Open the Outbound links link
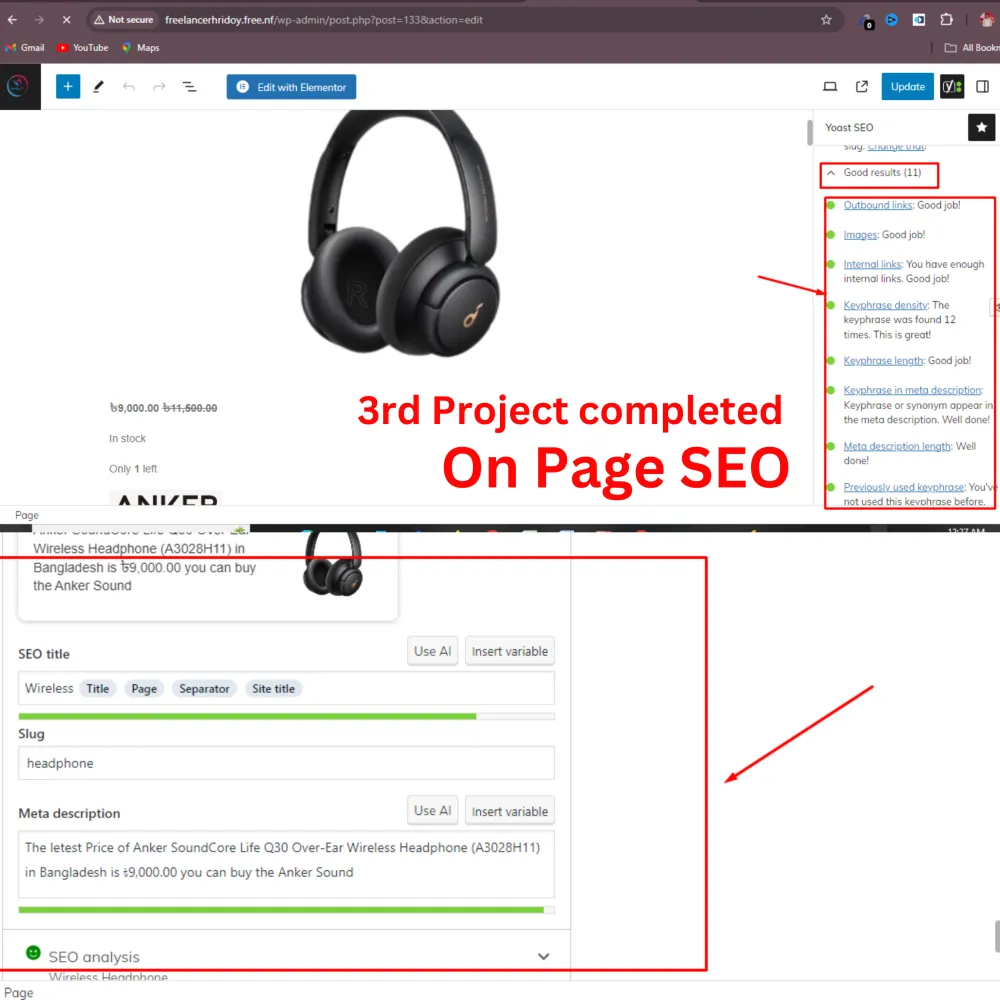 tap(878, 205)
